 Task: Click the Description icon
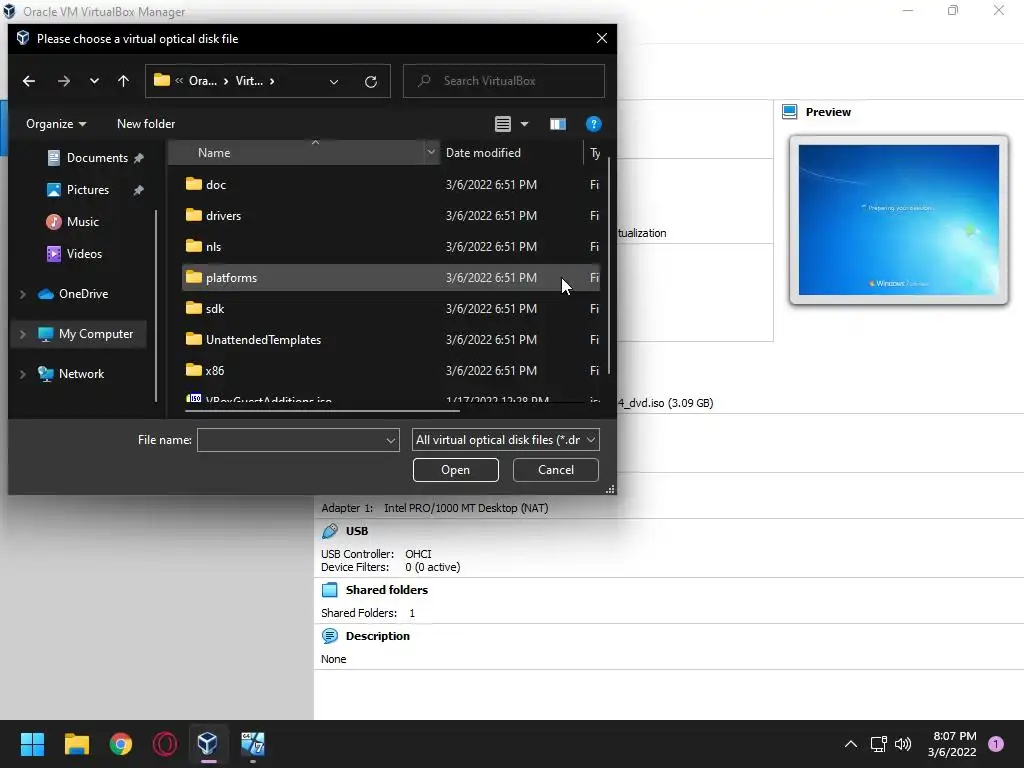tap(330, 636)
